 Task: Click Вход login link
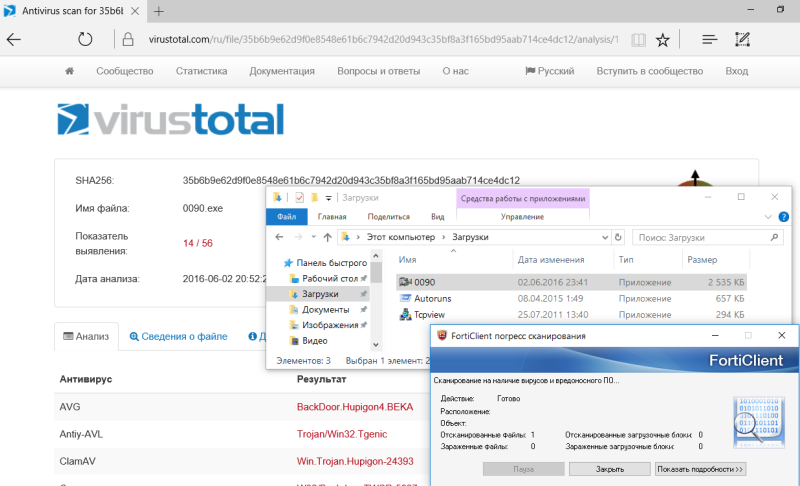pyautogui.click(x=737, y=71)
